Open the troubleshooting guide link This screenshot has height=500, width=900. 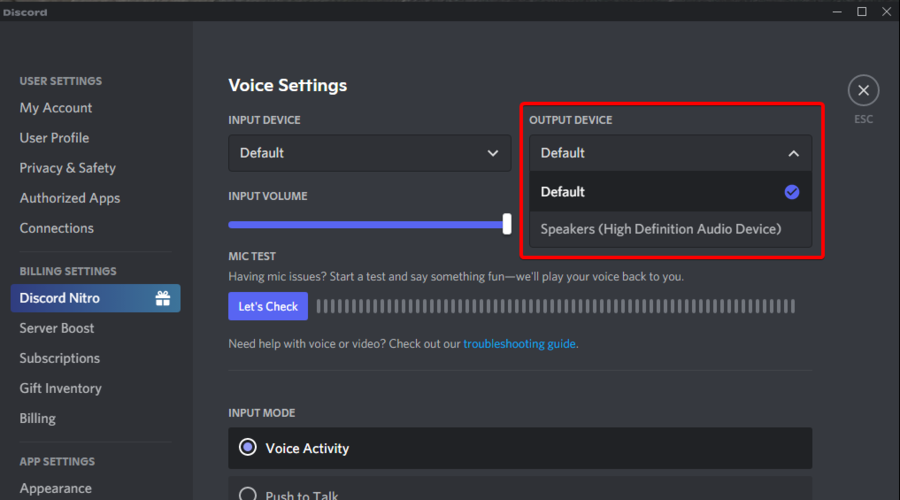519,344
